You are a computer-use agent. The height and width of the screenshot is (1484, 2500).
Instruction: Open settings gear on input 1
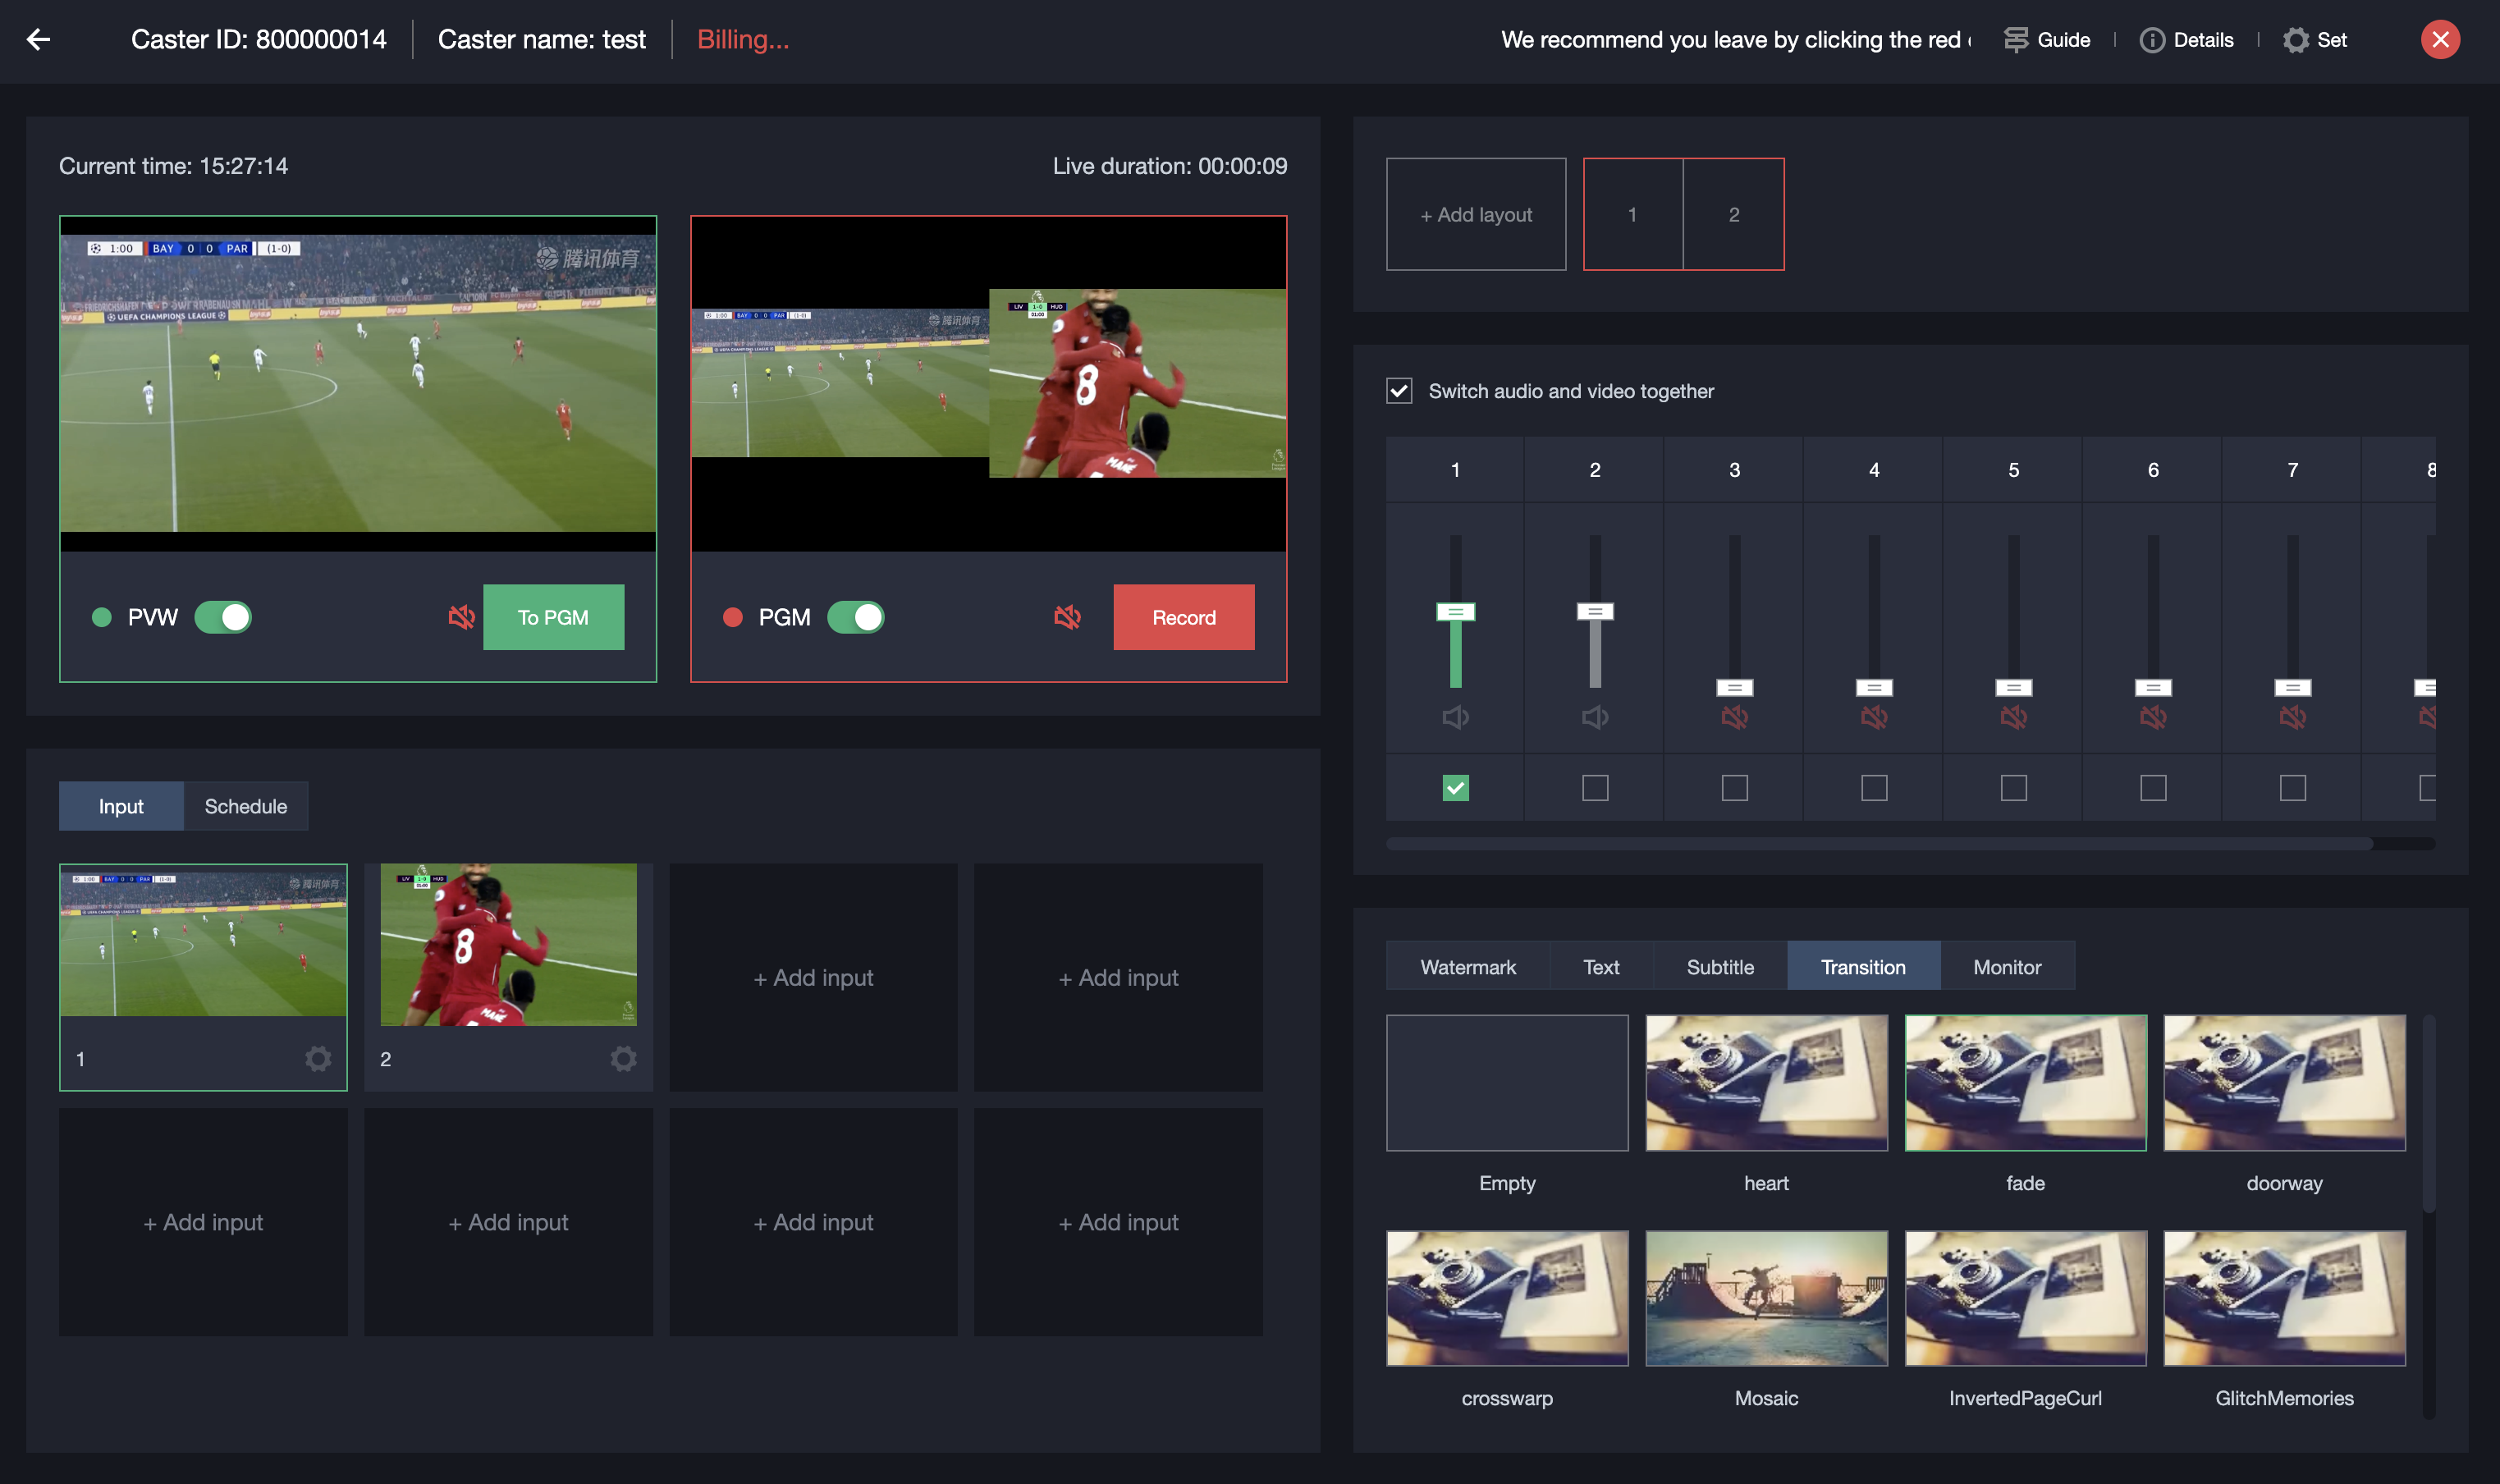(x=318, y=1058)
